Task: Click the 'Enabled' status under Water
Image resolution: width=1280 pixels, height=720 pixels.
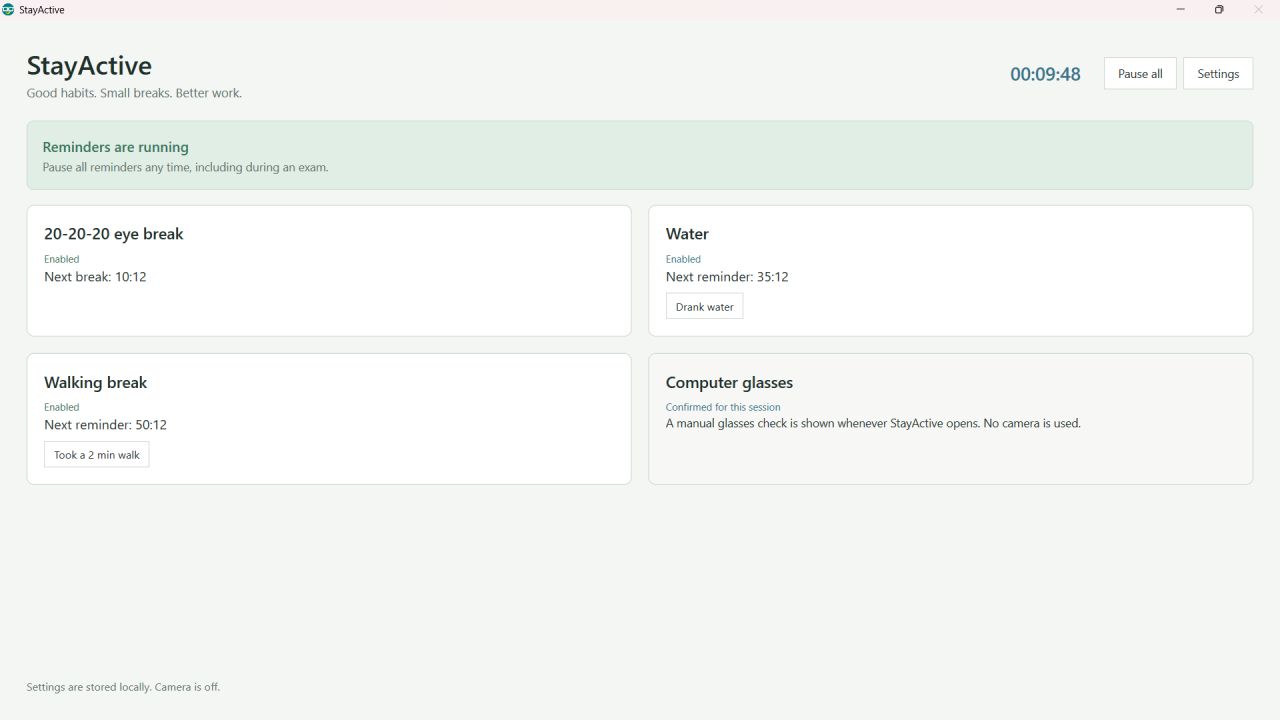Action: tap(683, 259)
